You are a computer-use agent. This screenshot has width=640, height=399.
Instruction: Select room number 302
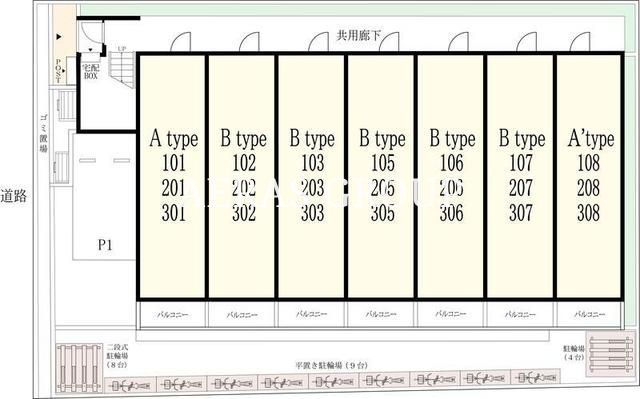244,213
